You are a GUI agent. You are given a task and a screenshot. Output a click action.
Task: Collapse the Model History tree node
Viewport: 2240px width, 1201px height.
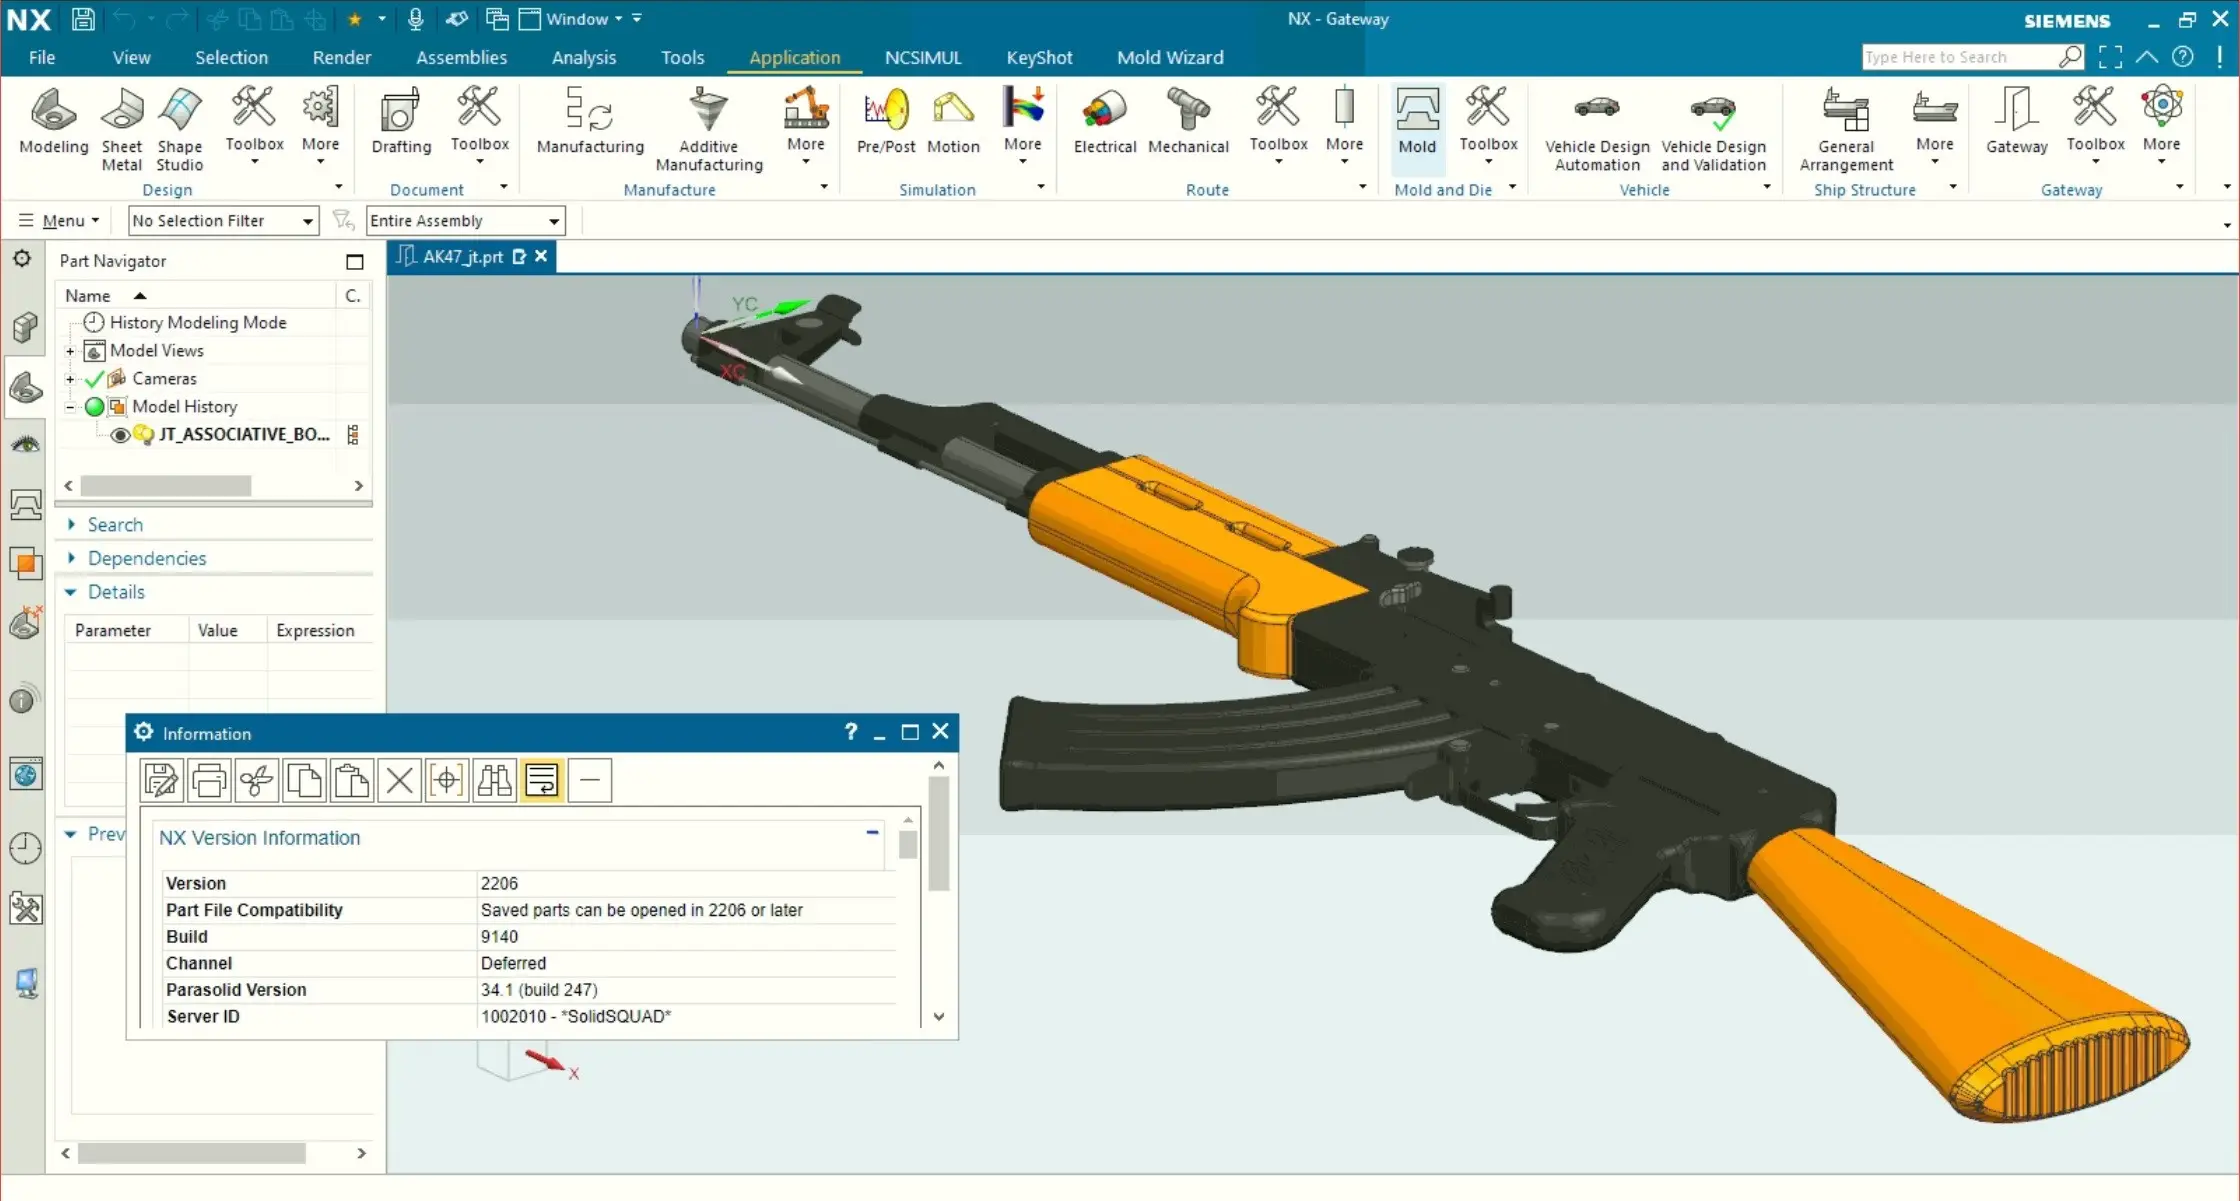pyautogui.click(x=70, y=407)
